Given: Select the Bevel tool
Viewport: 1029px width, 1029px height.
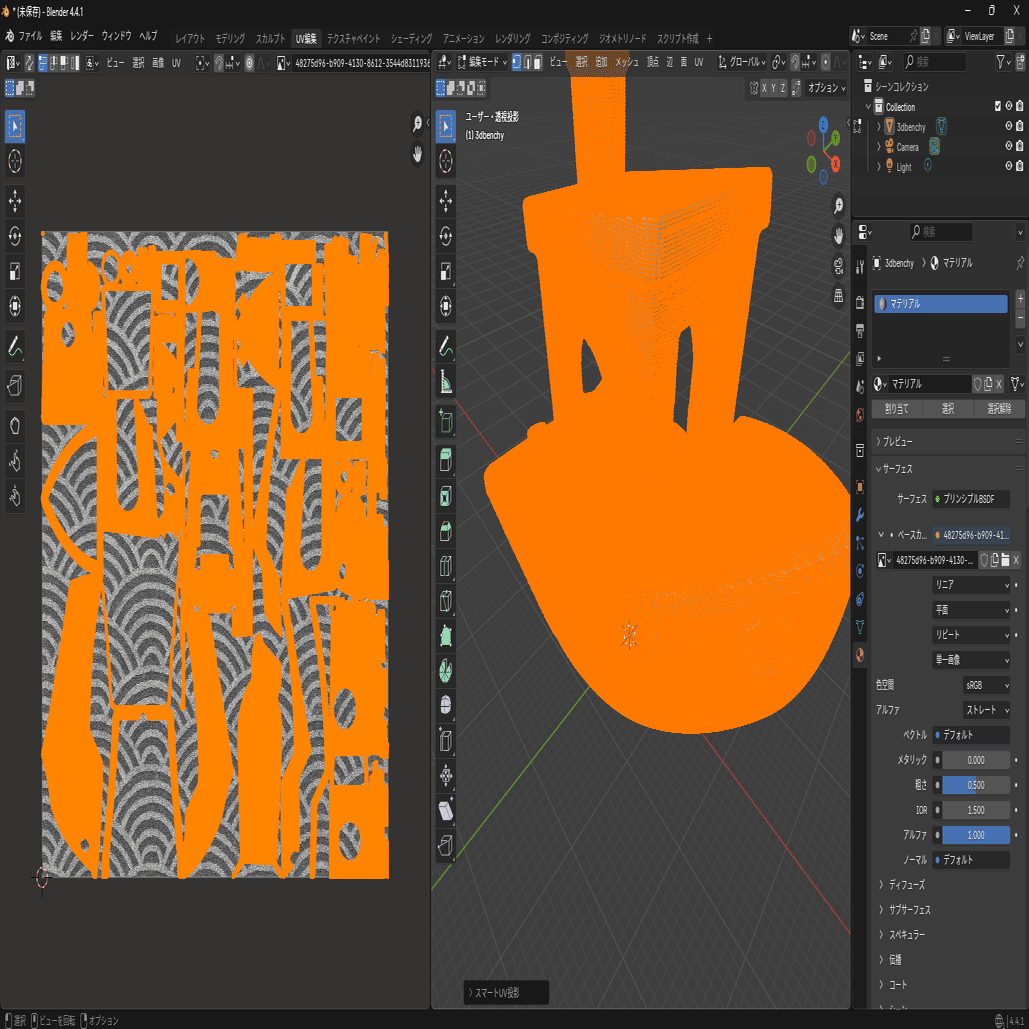Looking at the screenshot, I should click(x=446, y=531).
